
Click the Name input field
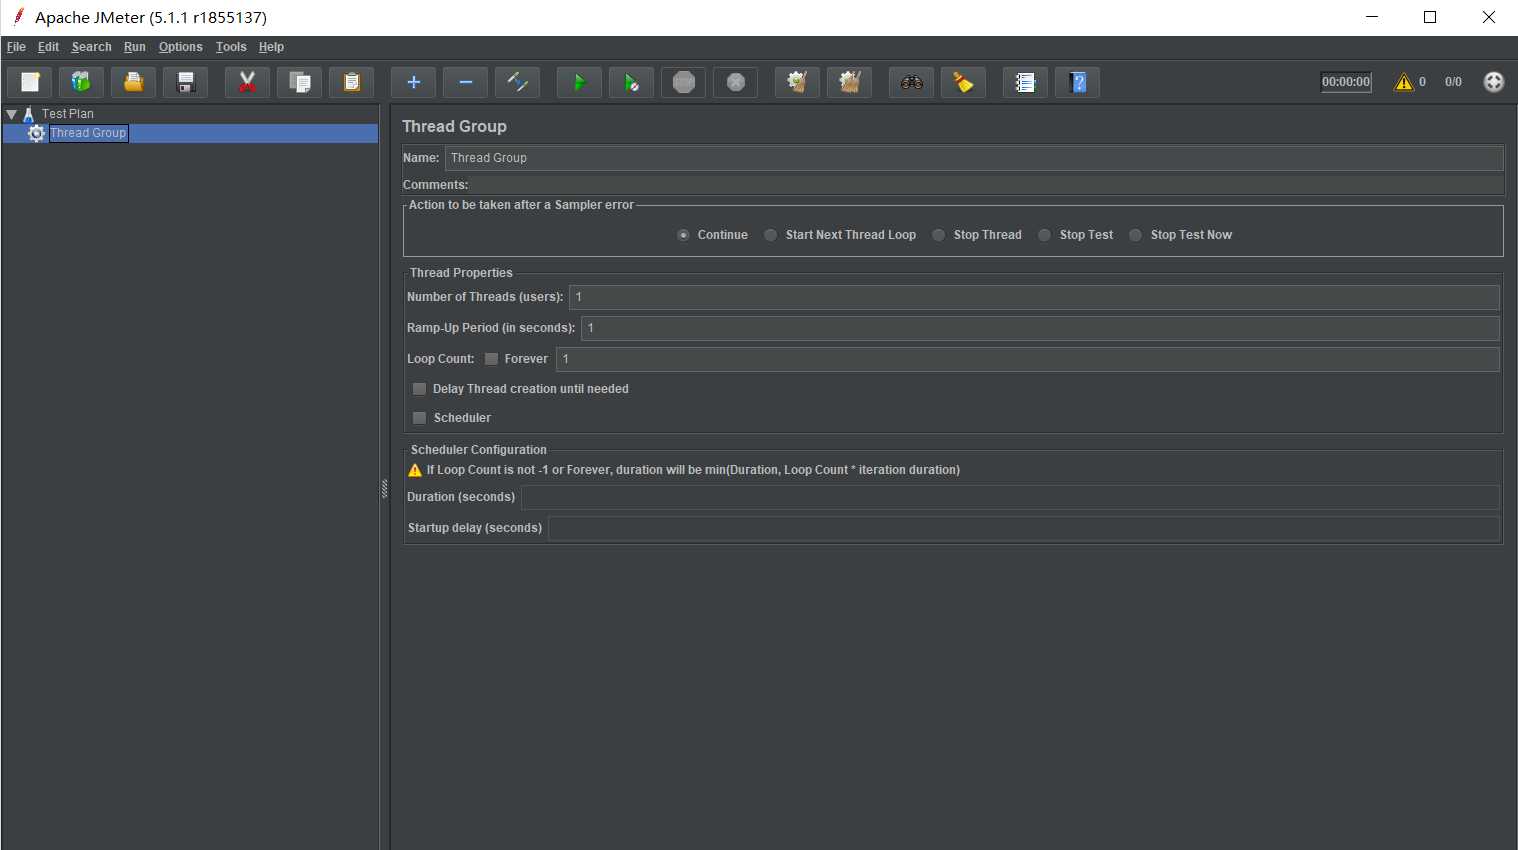pos(974,158)
